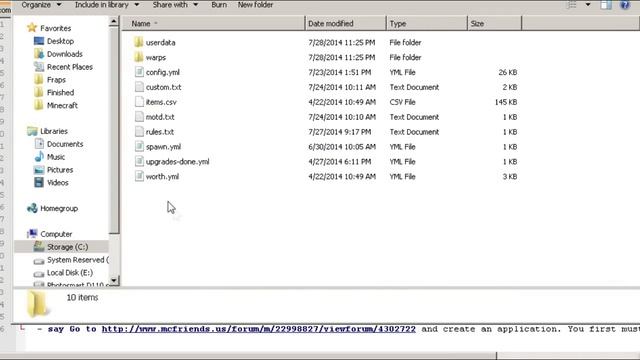Sort files by Name column
Image resolution: width=640 pixels, height=360 pixels.
pos(214,24)
